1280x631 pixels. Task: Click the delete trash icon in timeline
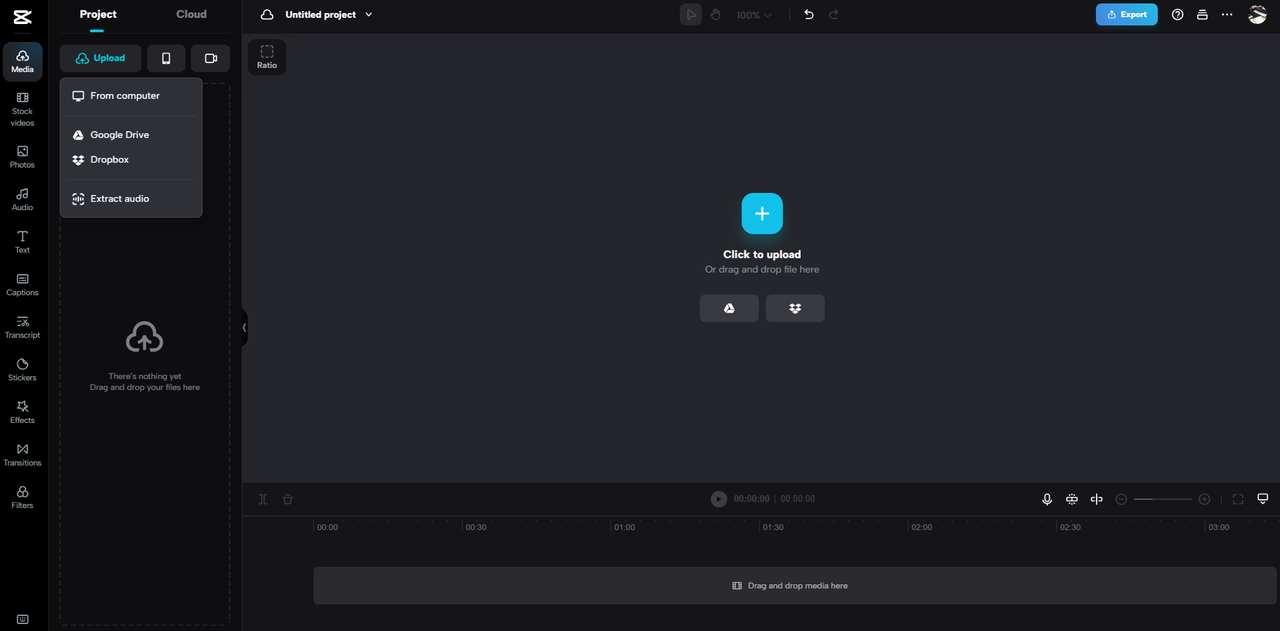click(x=288, y=499)
